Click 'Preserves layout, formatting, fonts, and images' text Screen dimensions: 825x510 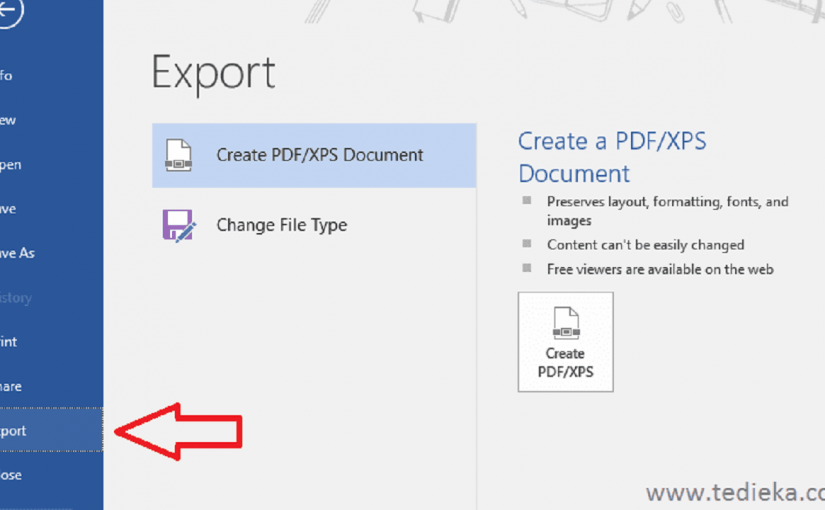point(668,211)
